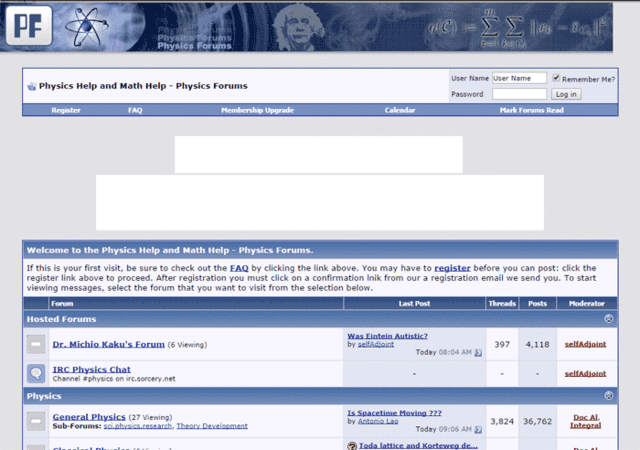Click the 3,824 threads count cell

[502, 421]
